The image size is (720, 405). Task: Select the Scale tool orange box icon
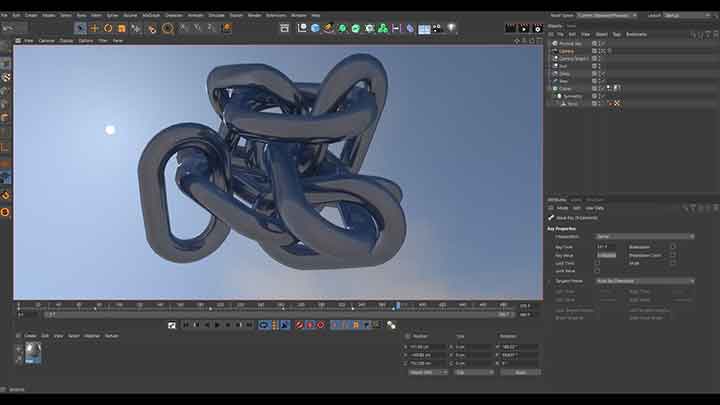tap(122, 28)
